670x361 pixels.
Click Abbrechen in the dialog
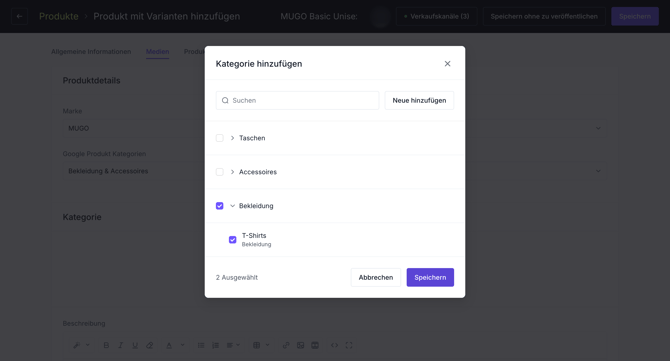pyautogui.click(x=376, y=277)
